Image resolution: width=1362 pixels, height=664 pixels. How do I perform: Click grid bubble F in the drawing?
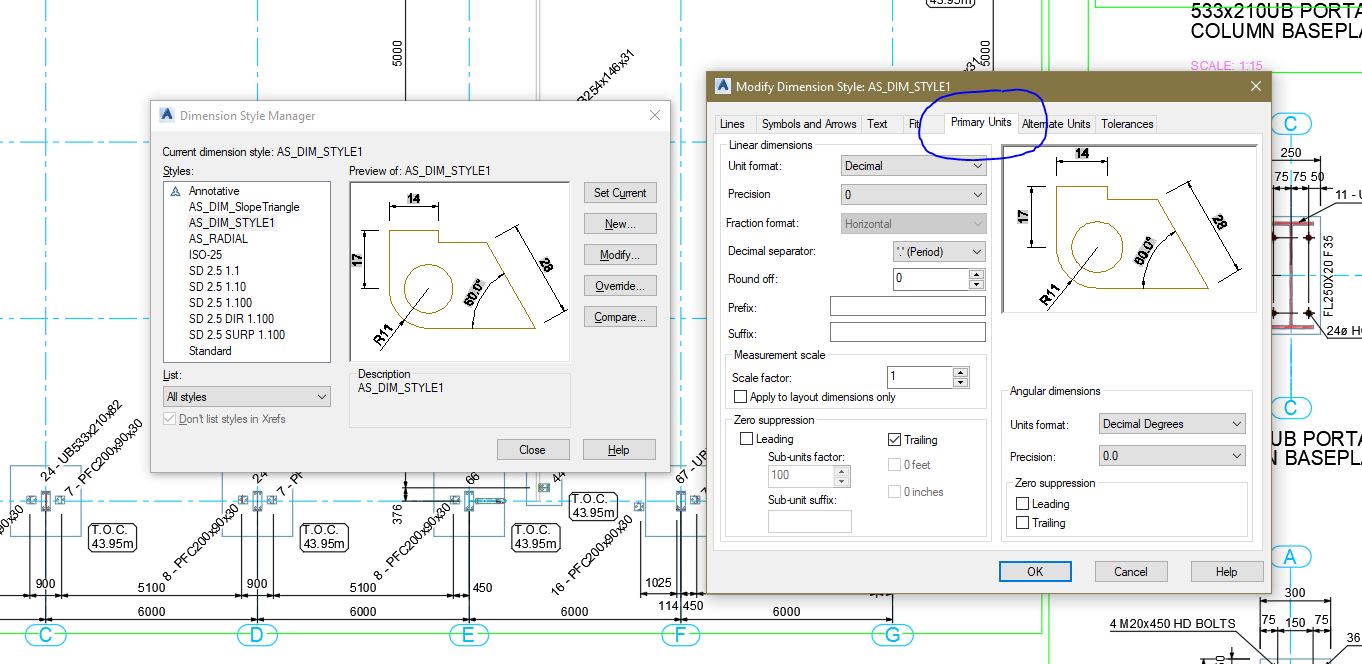[680, 635]
